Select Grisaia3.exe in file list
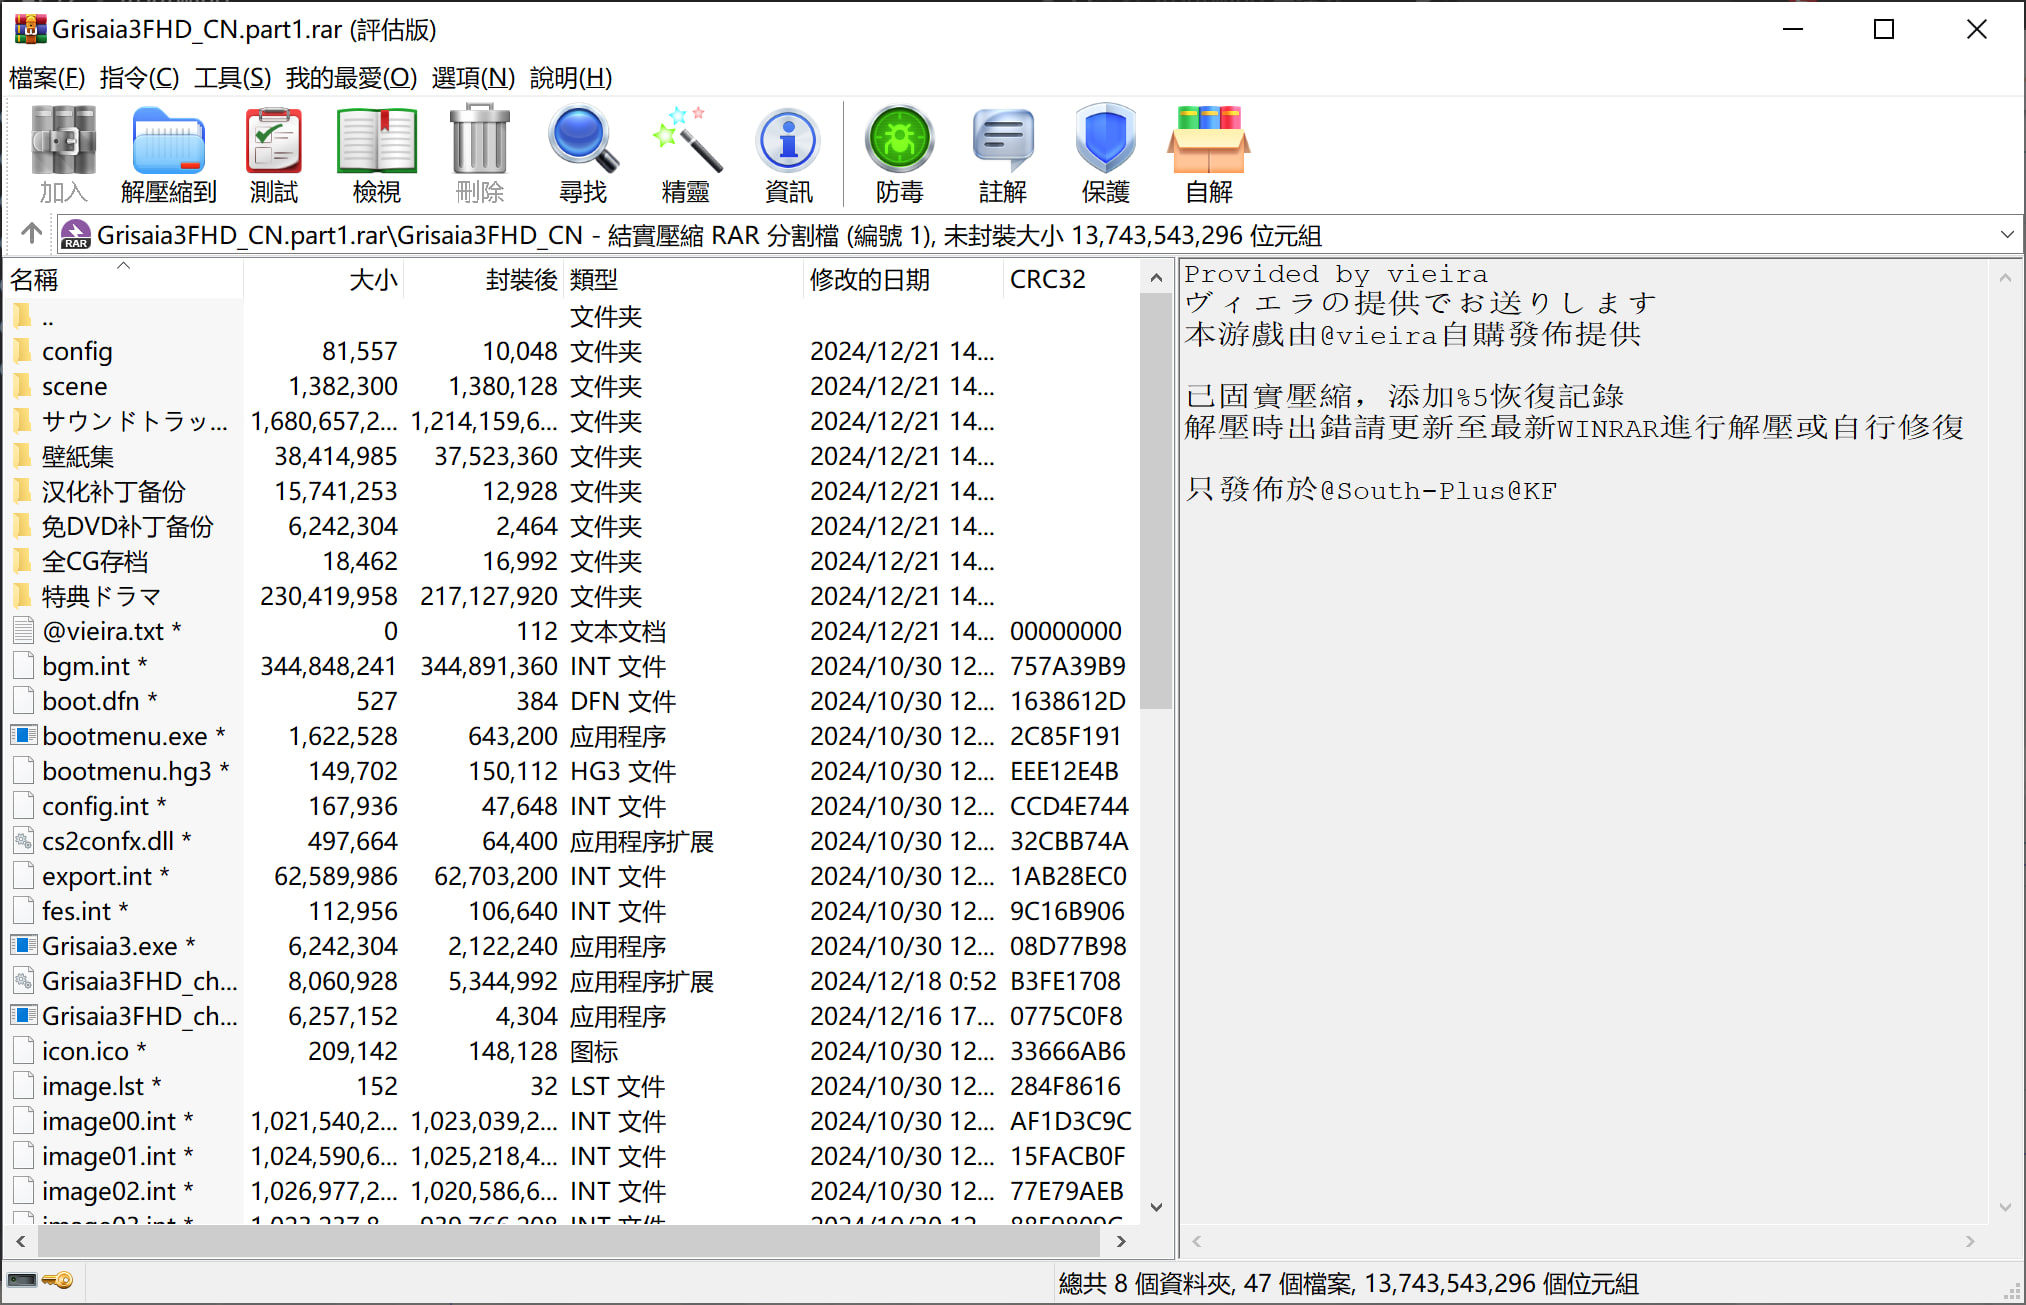Viewport: 2026px width, 1305px height. tap(108, 946)
